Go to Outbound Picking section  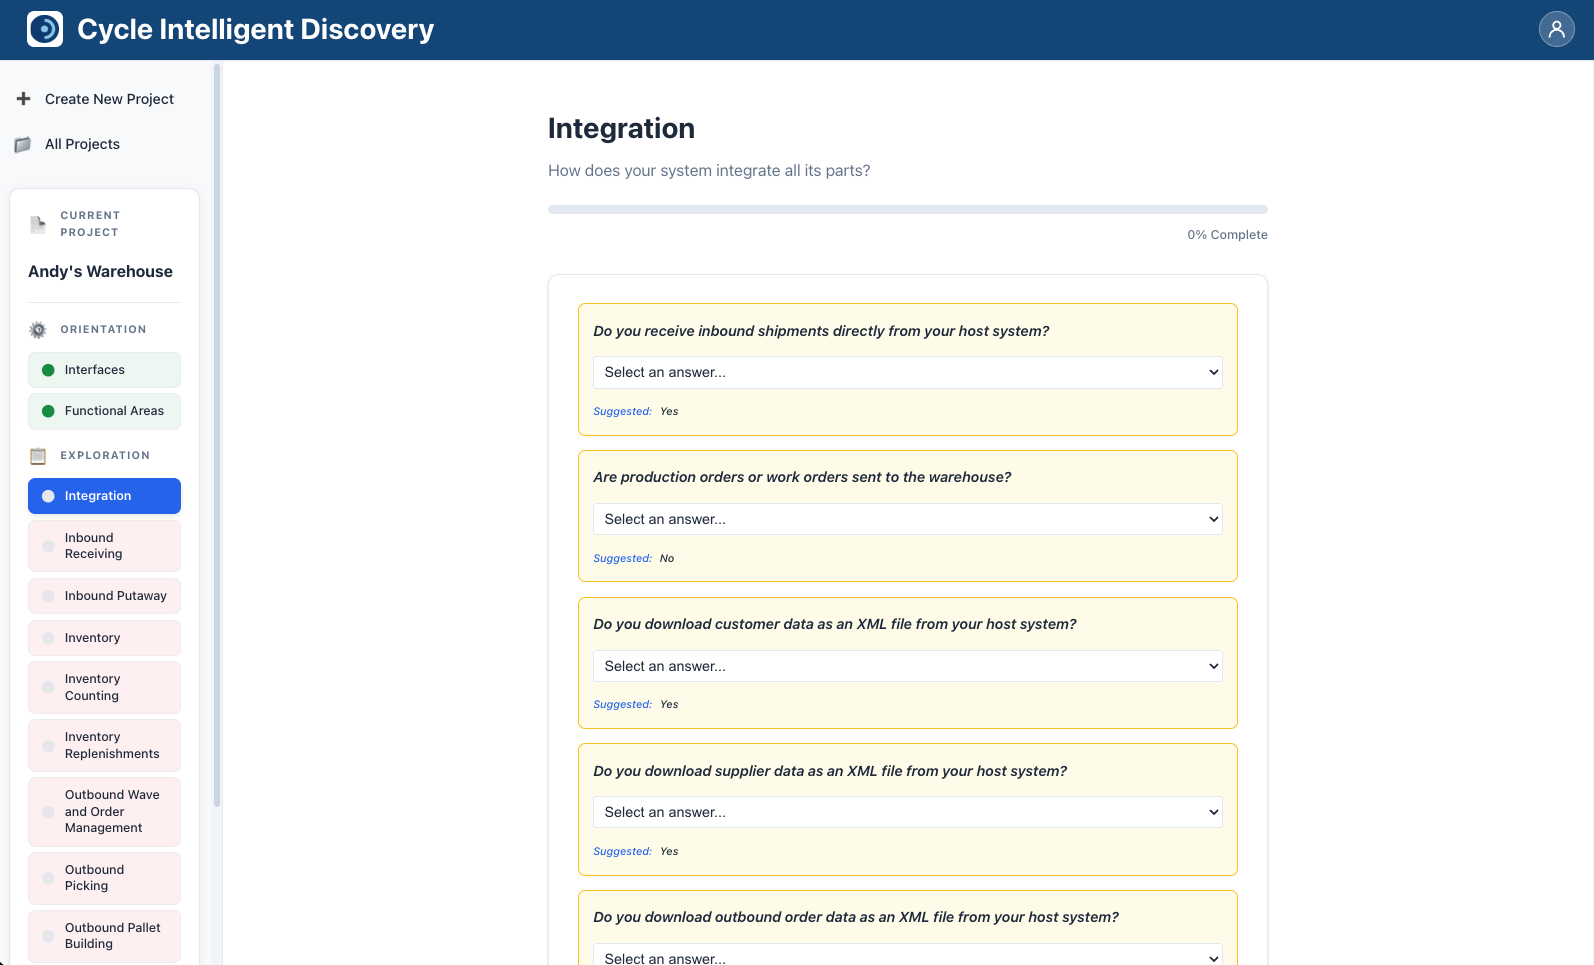pos(104,878)
